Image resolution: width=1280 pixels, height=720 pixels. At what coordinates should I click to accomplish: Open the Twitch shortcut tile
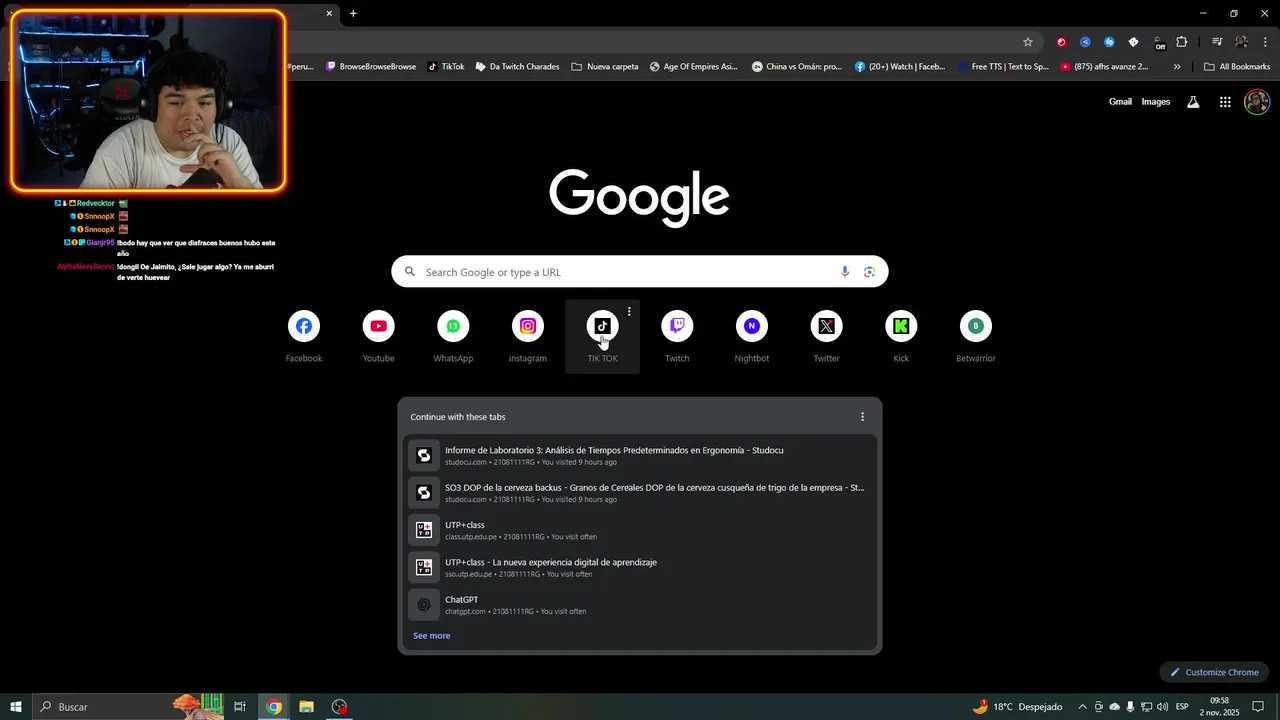[x=677, y=337]
